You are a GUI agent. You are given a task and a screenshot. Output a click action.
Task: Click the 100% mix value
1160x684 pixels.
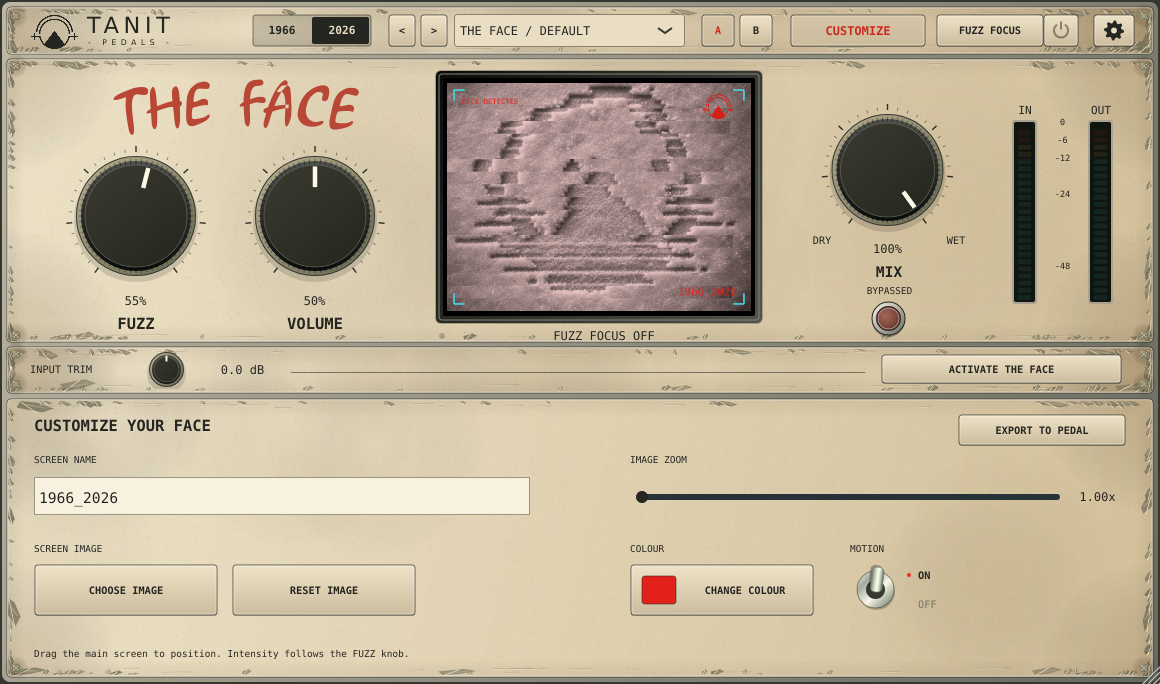click(x=888, y=249)
